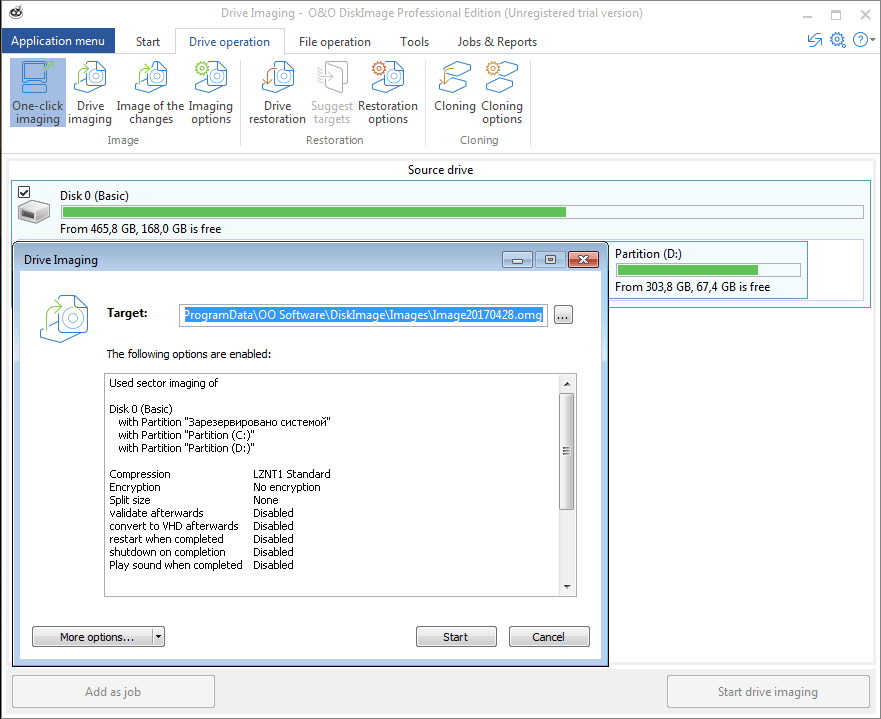The image size is (881, 719).
Task: Click the options list scrollbar thumb
Action: point(566,451)
